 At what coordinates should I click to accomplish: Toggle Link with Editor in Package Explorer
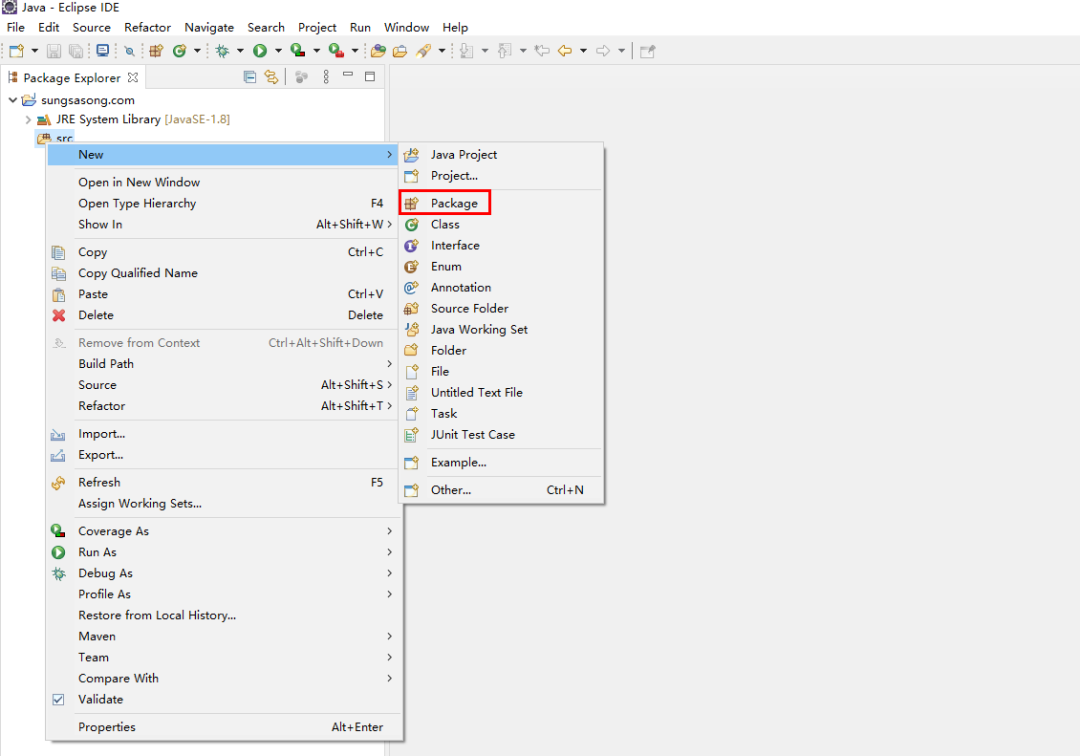(270, 77)
